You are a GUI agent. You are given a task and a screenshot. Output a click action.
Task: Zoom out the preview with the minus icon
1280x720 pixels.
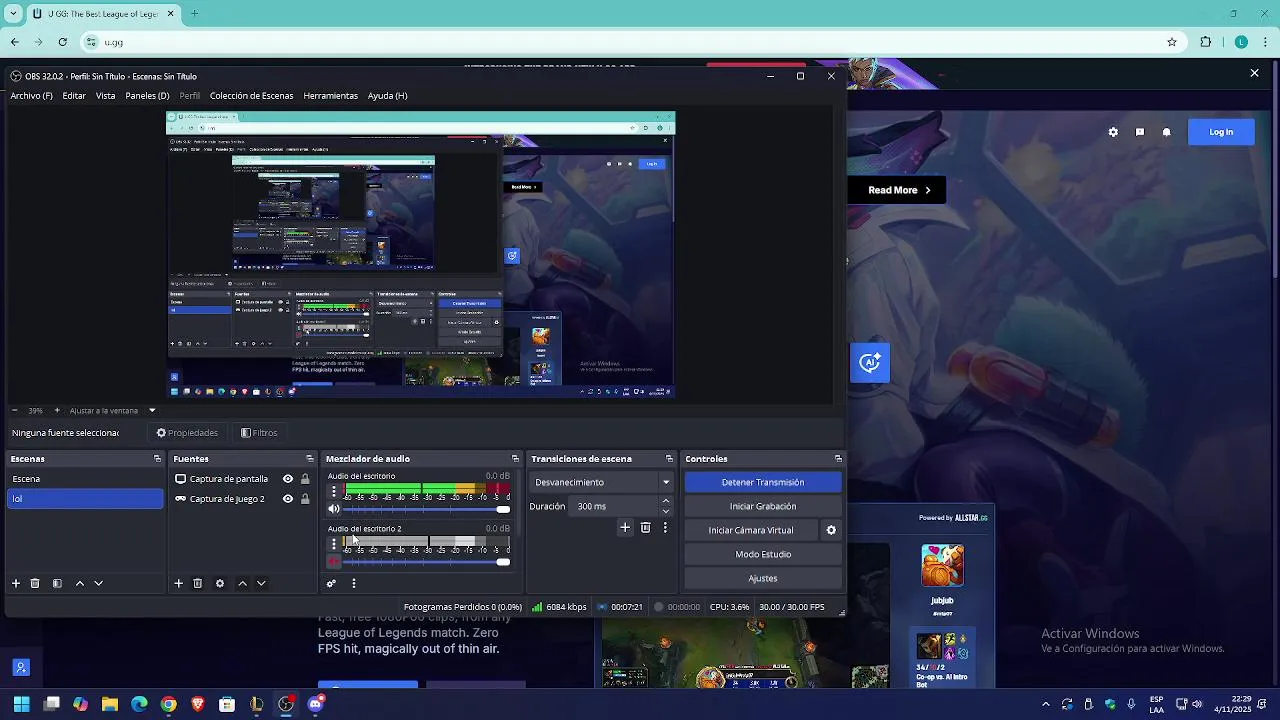click(x=14, y=410)
